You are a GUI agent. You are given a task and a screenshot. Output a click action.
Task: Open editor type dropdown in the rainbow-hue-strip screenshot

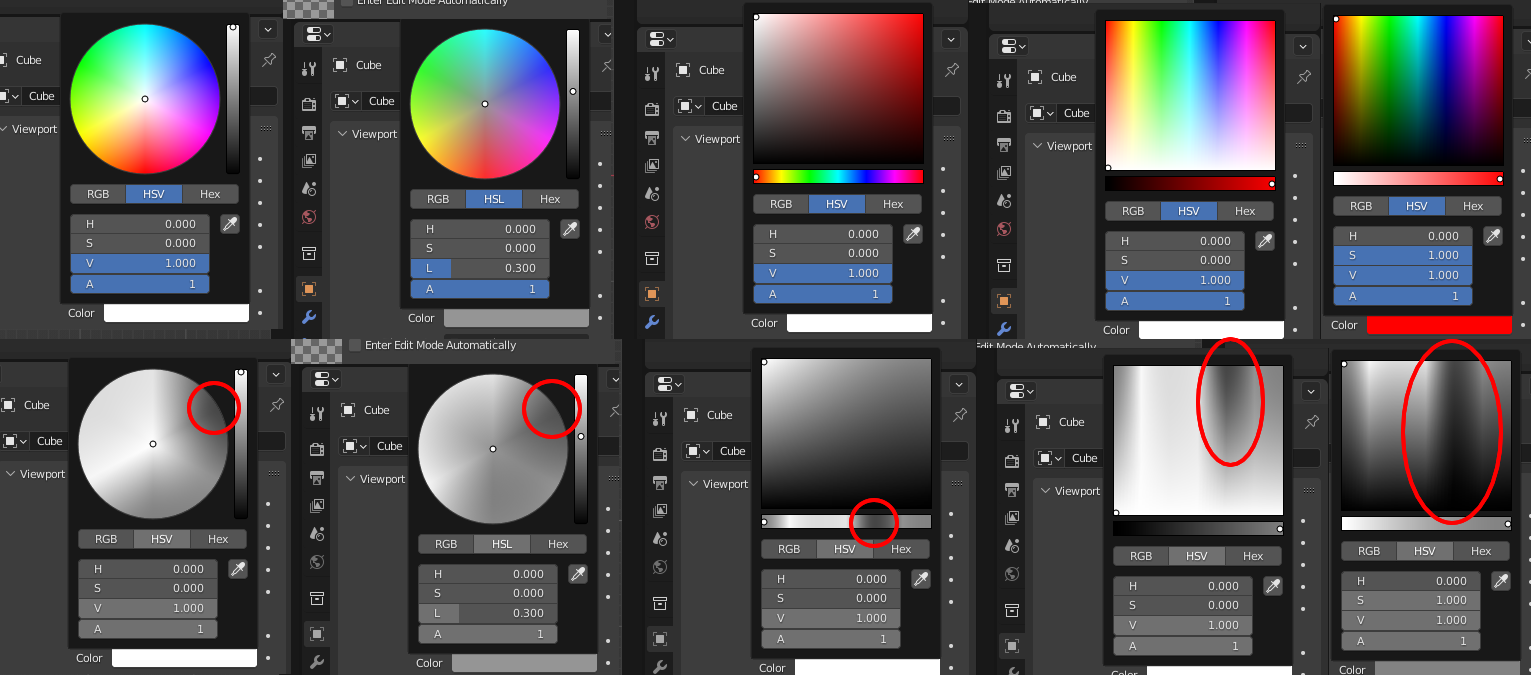tap(662, 39)
